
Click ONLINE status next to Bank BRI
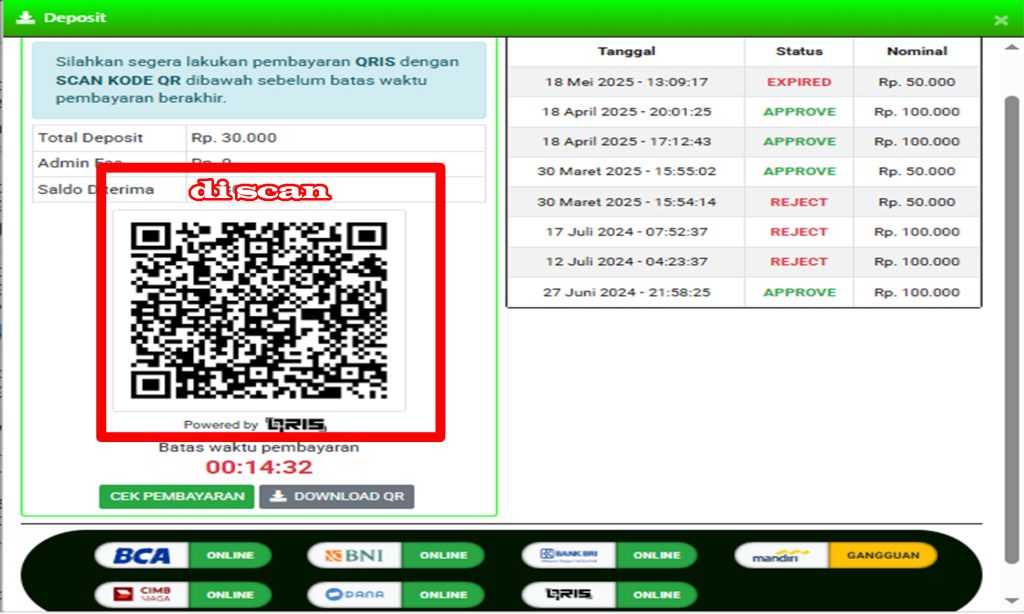pyautogui.click(x=656, y=555)
